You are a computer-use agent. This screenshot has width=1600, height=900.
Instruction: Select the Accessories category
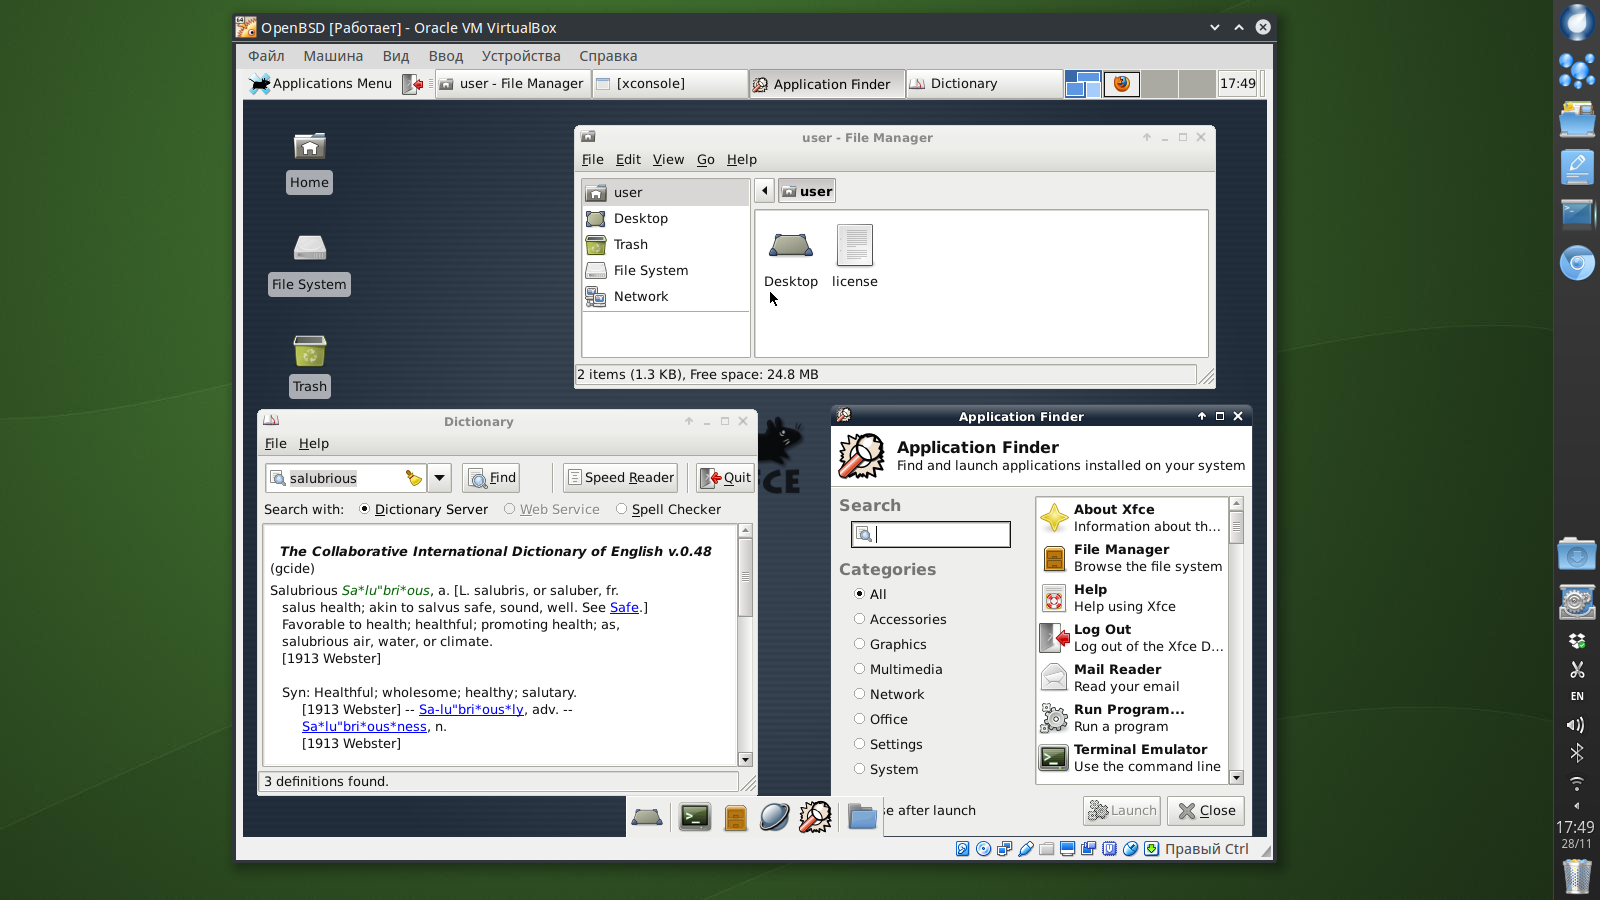(860, 619)
